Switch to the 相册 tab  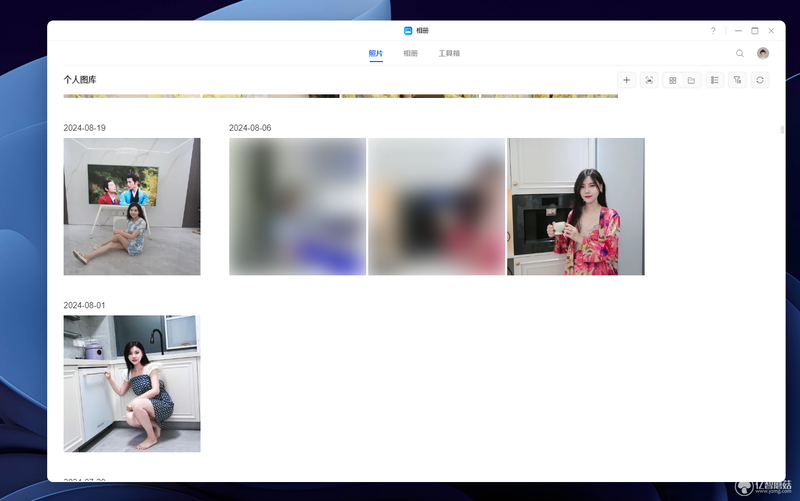[x=410, y=53]
